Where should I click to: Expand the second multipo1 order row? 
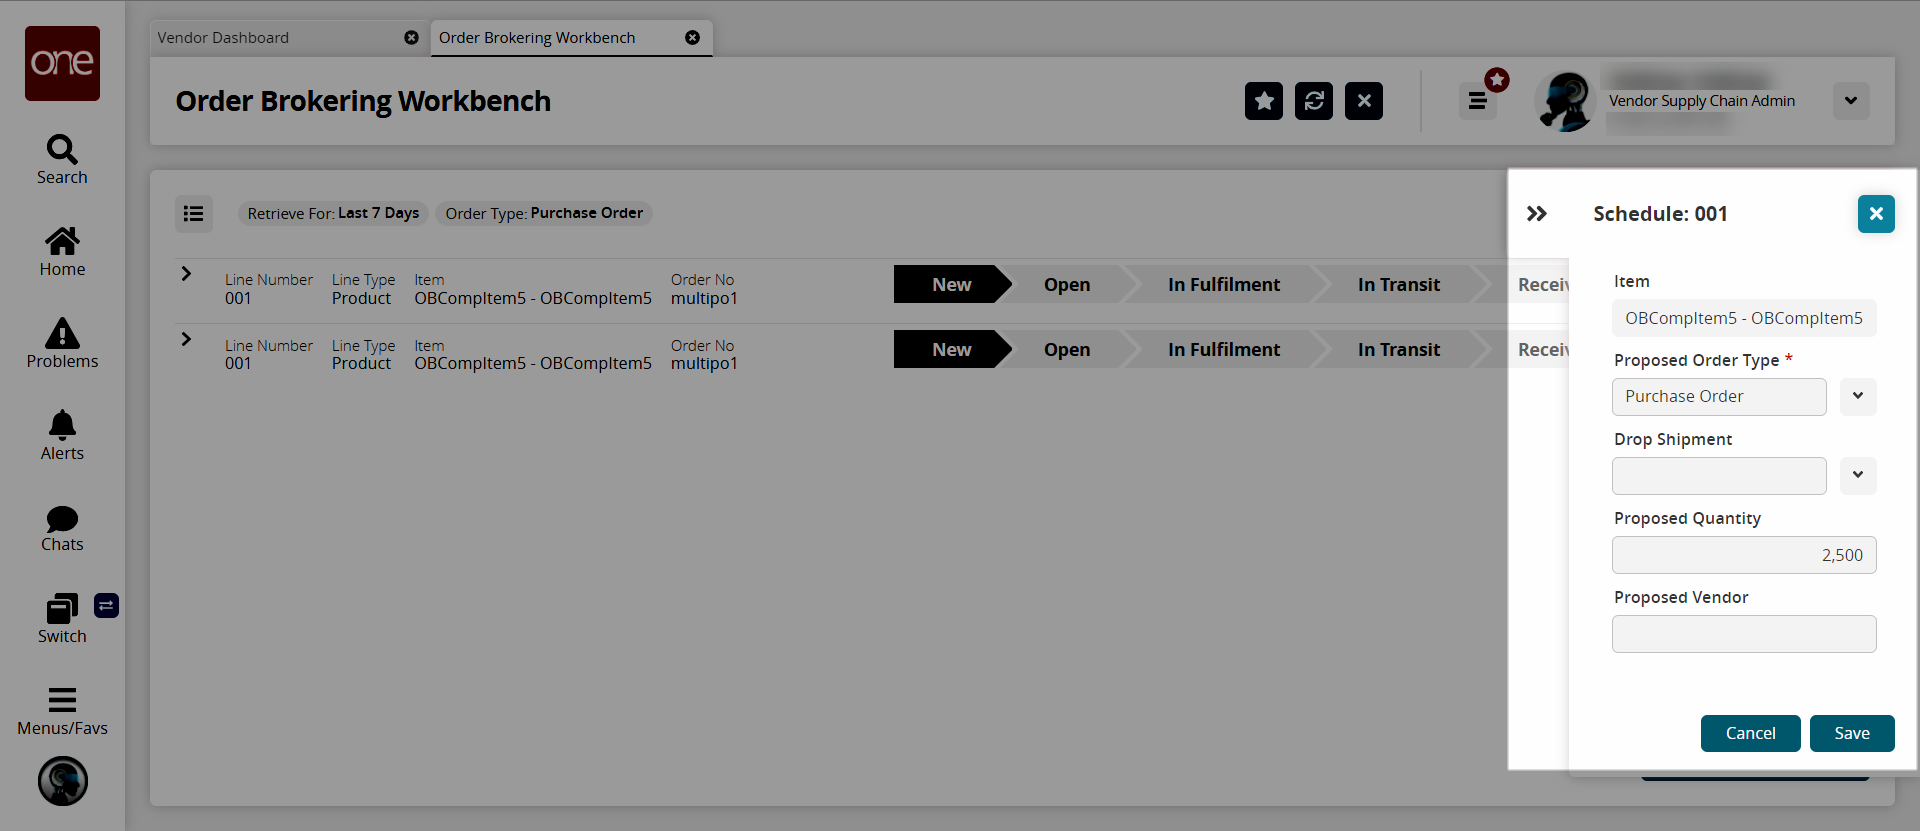coord(186,339)
